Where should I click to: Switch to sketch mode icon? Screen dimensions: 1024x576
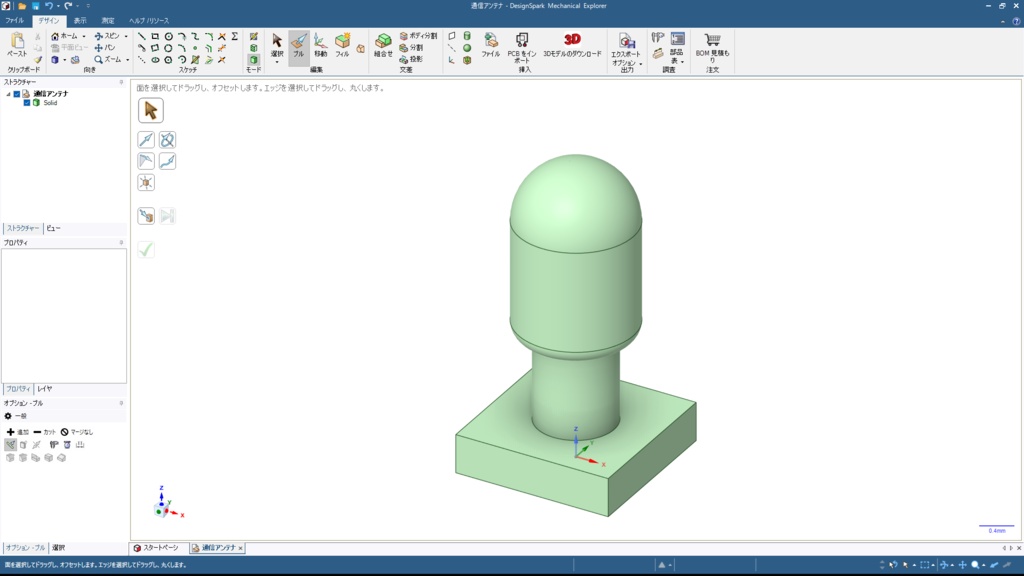tap(253, 37)
